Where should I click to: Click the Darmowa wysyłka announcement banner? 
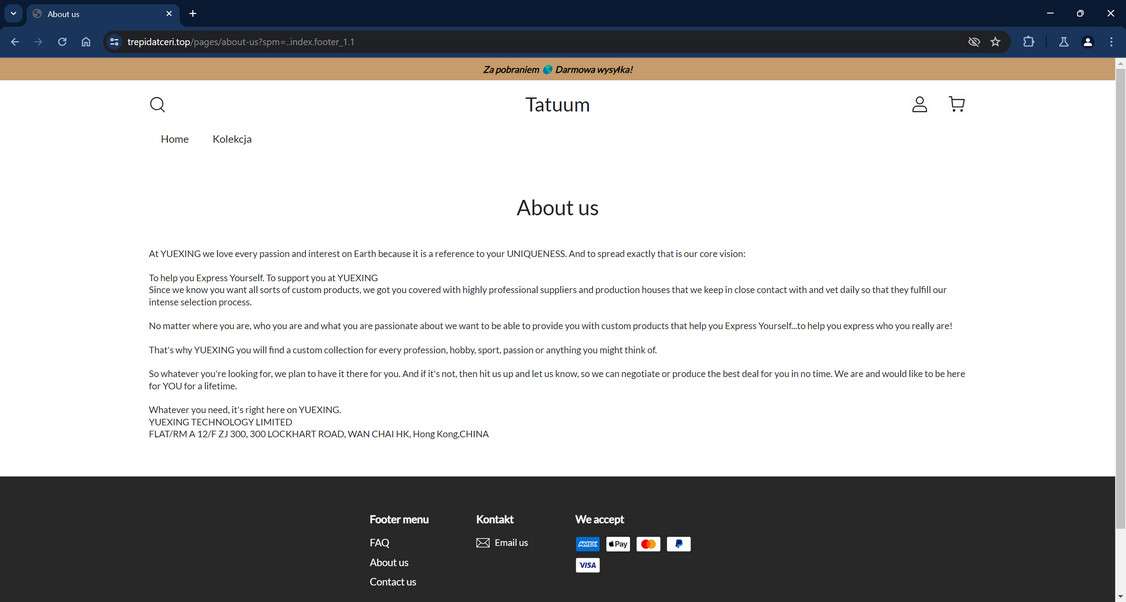(x=557, y=69)
